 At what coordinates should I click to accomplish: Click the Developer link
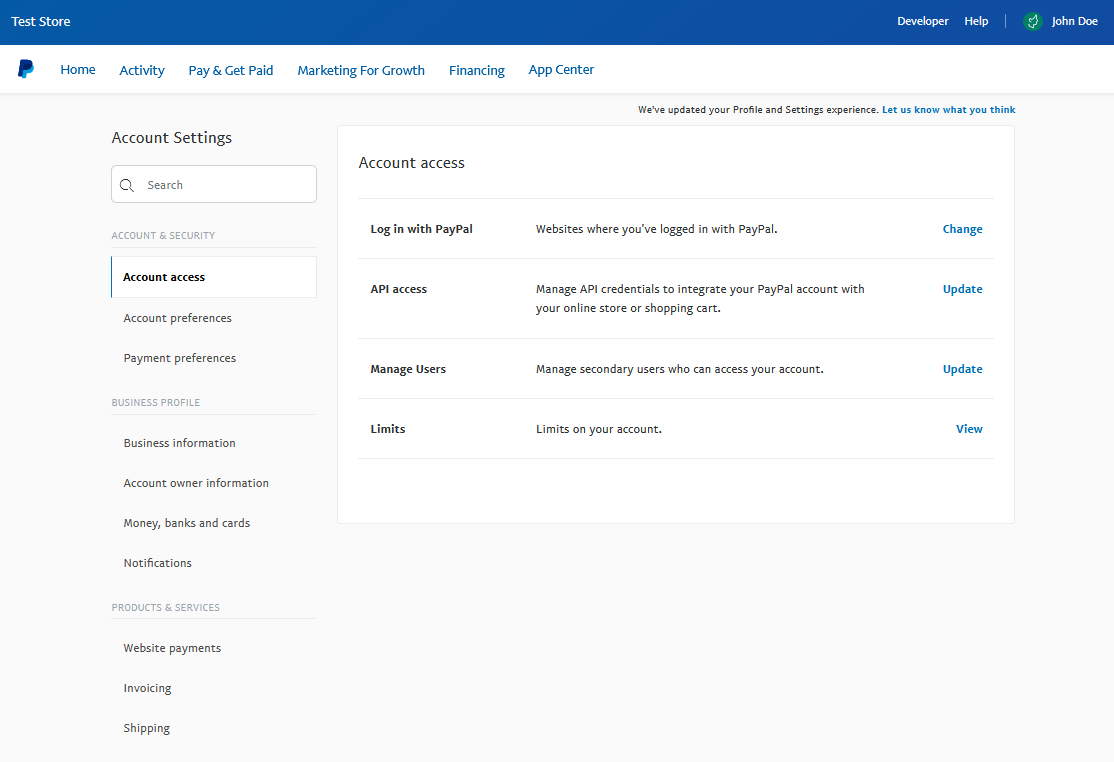coord(922,21)
